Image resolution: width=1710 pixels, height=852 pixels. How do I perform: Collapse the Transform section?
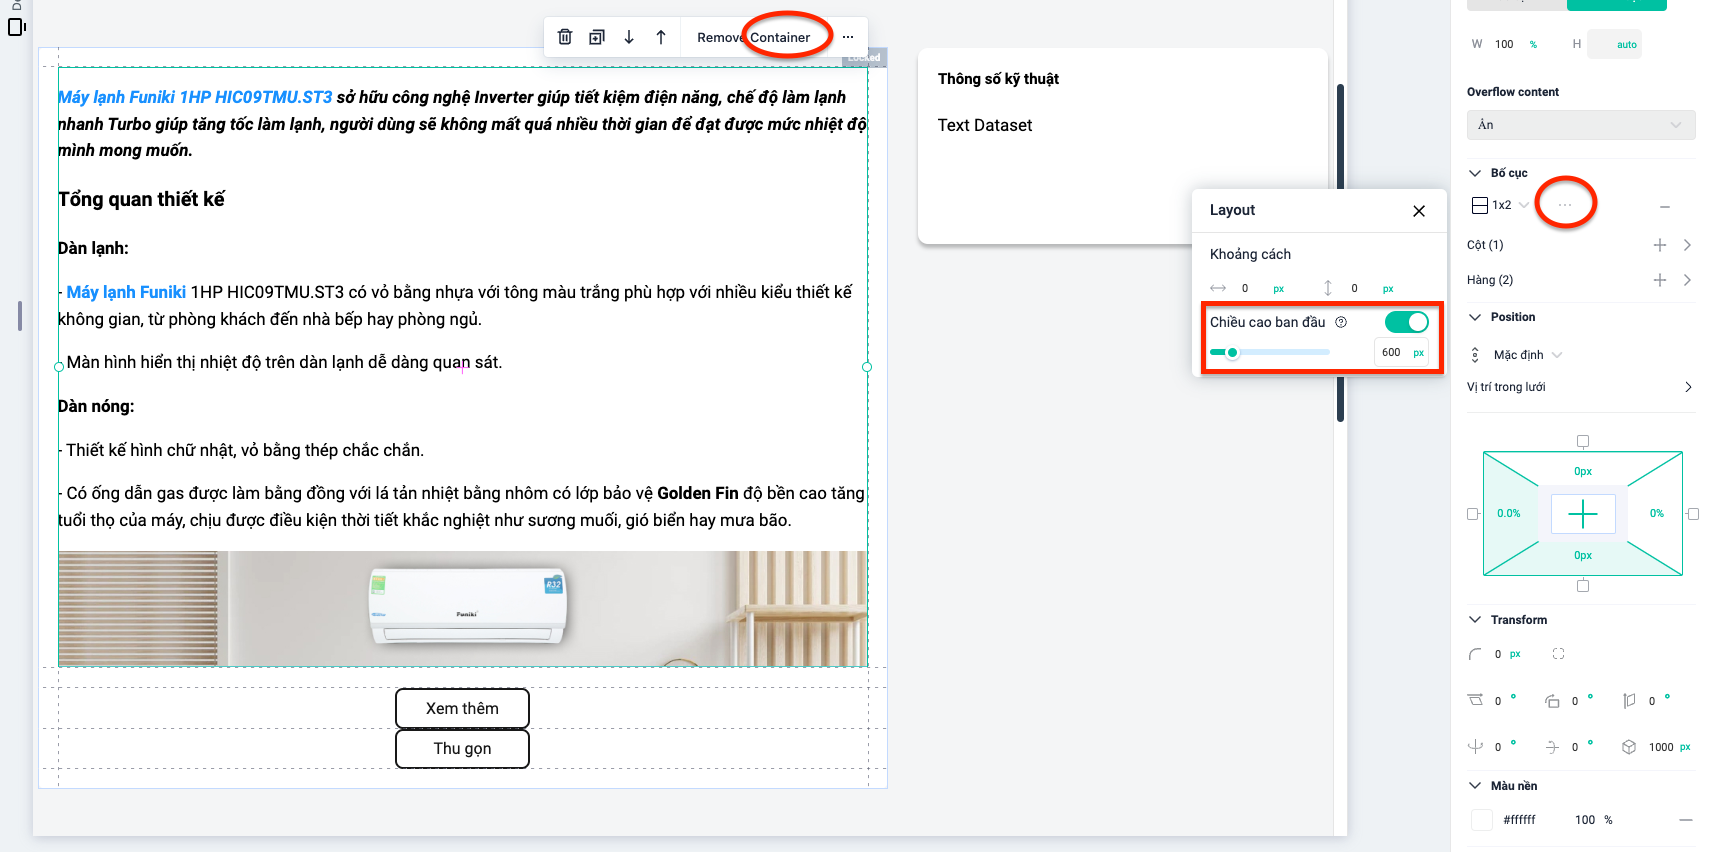[x=1475, y=620]
